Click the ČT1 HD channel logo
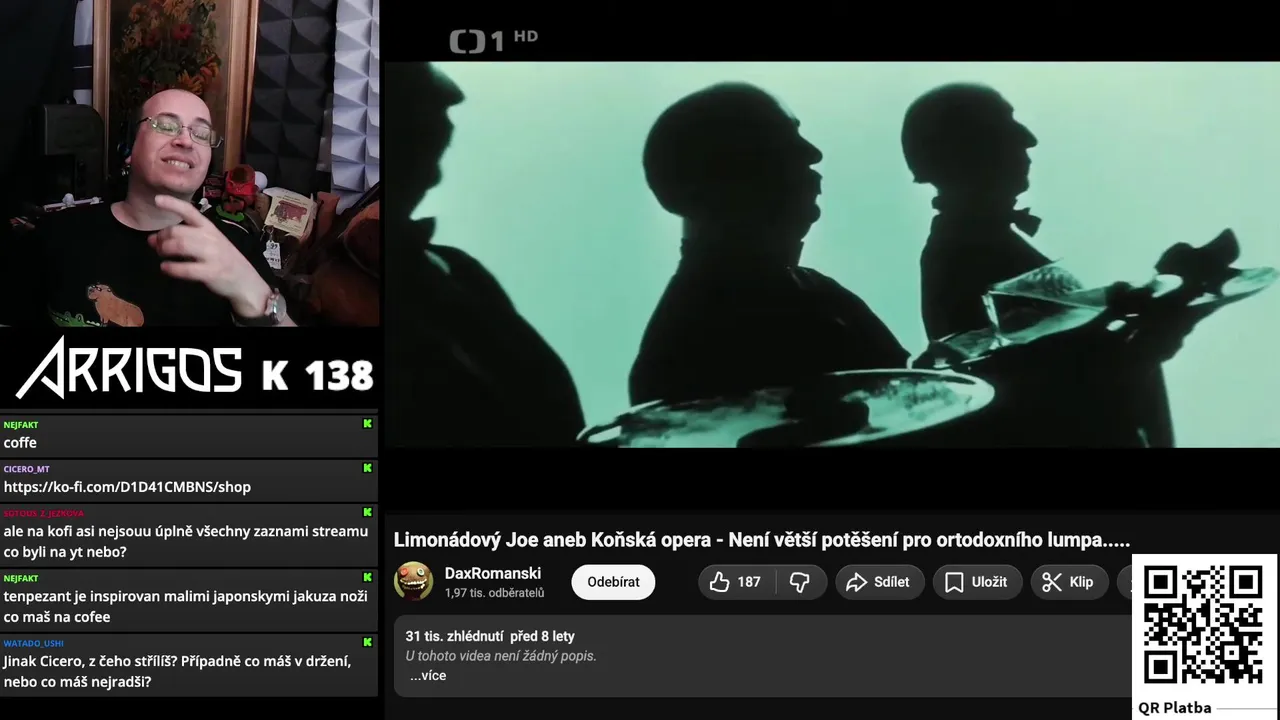 (x=493, y=40)
